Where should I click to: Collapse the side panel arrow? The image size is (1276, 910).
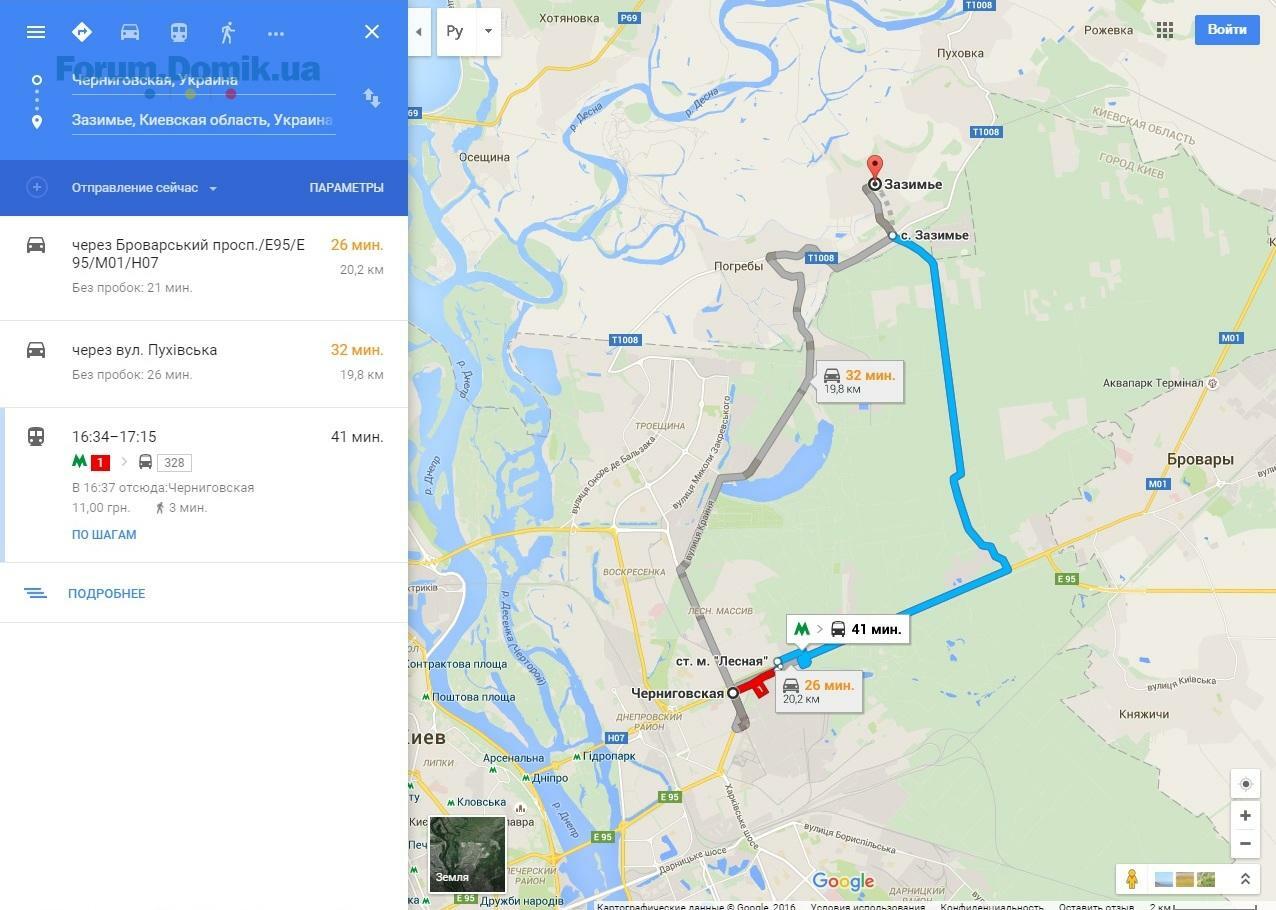tap(419, 31)
